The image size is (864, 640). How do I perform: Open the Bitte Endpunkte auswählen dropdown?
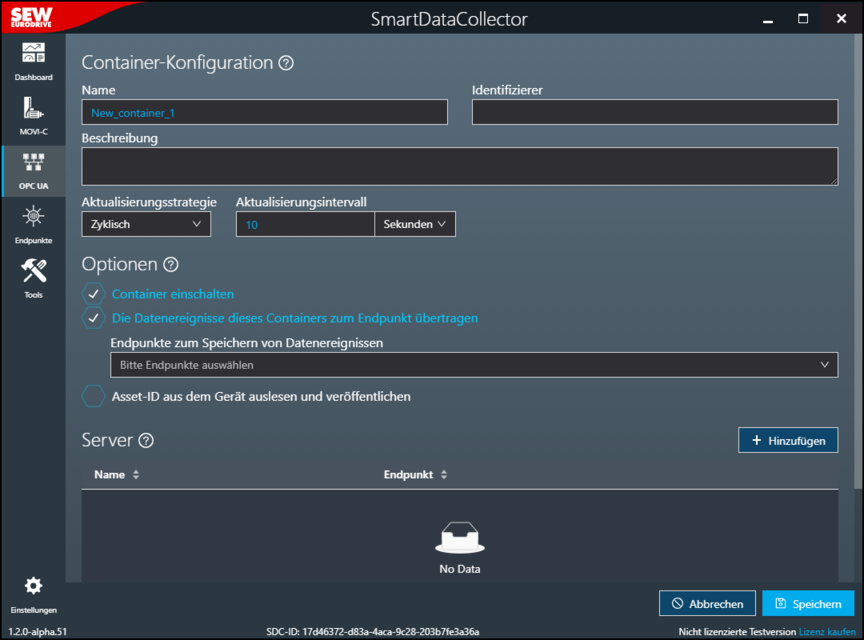[473, 365]
